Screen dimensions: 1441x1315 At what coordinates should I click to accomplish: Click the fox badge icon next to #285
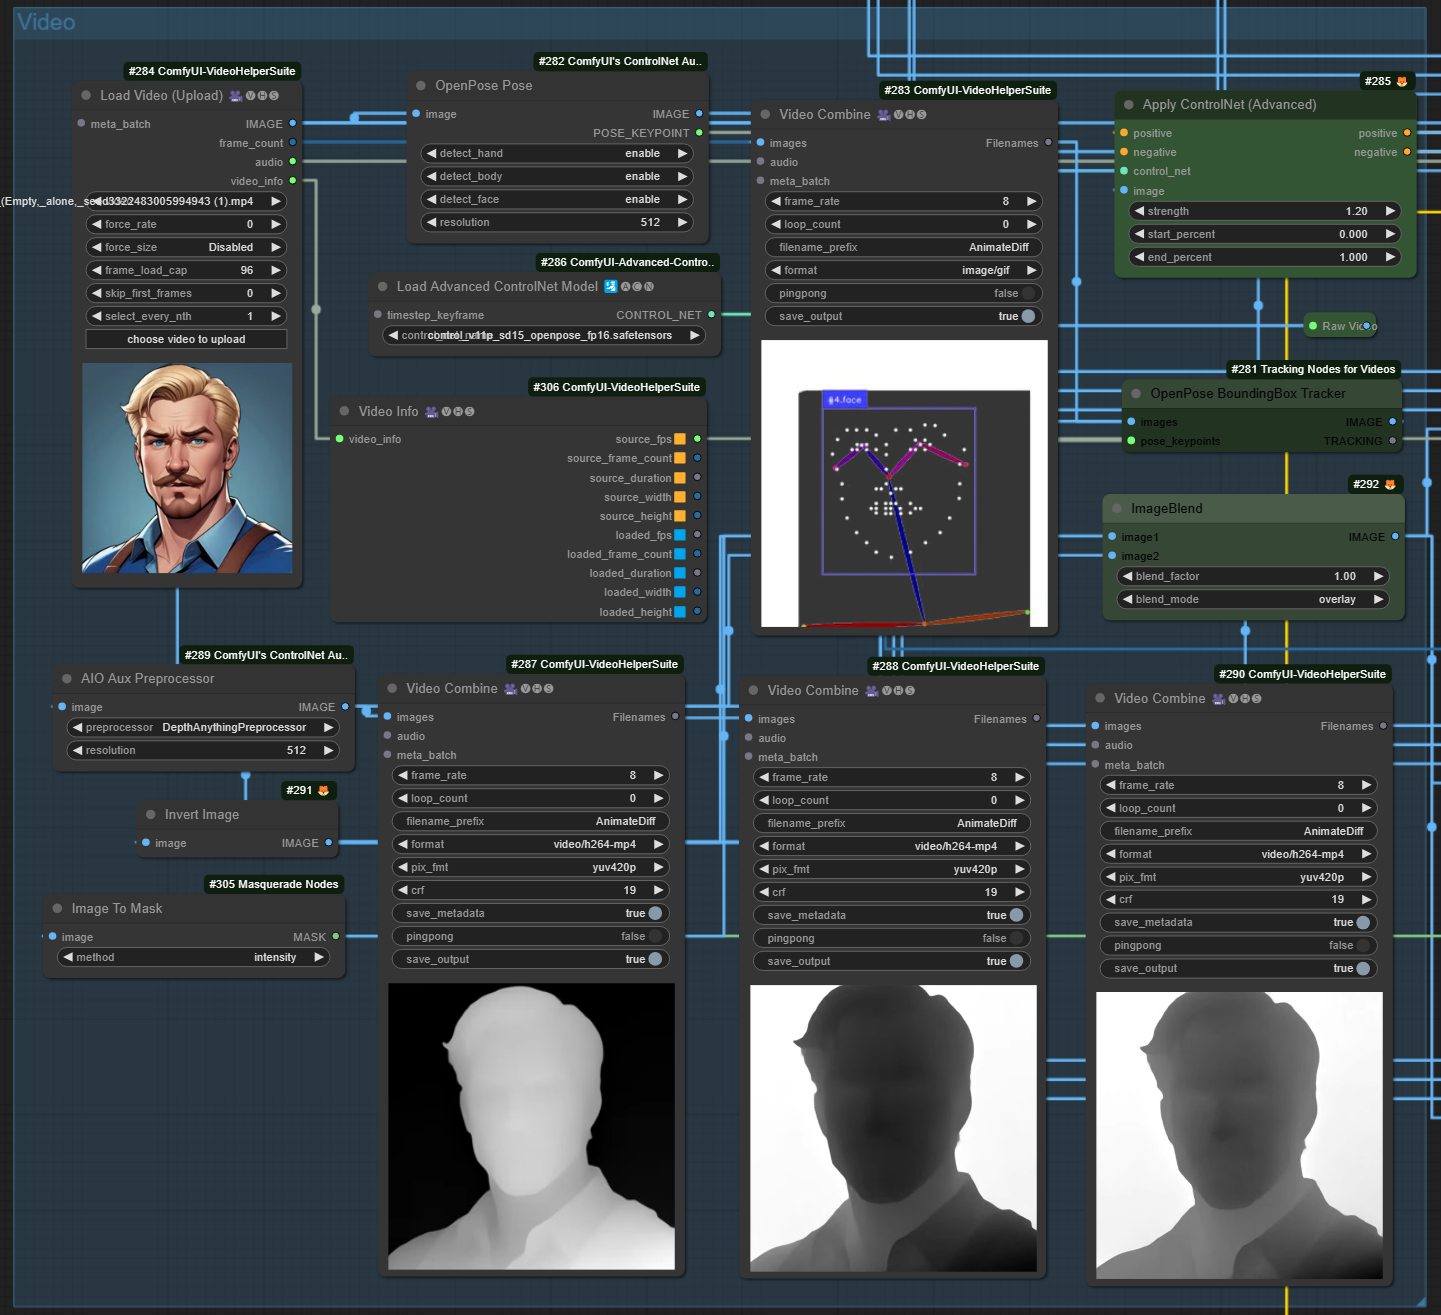coord(1401,82)
